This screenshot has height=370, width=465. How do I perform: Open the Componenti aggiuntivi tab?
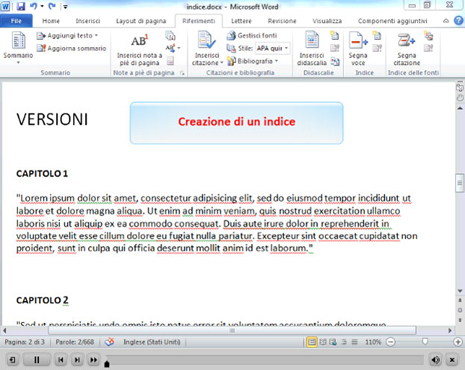[x=392, y=21]
